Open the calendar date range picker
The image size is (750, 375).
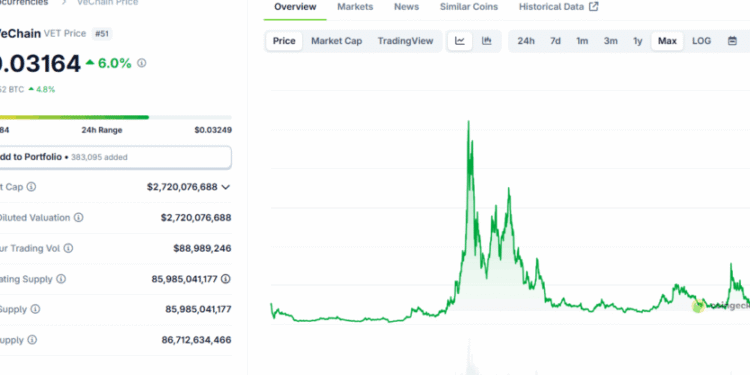pyautogui.click(x=732, y=41)
